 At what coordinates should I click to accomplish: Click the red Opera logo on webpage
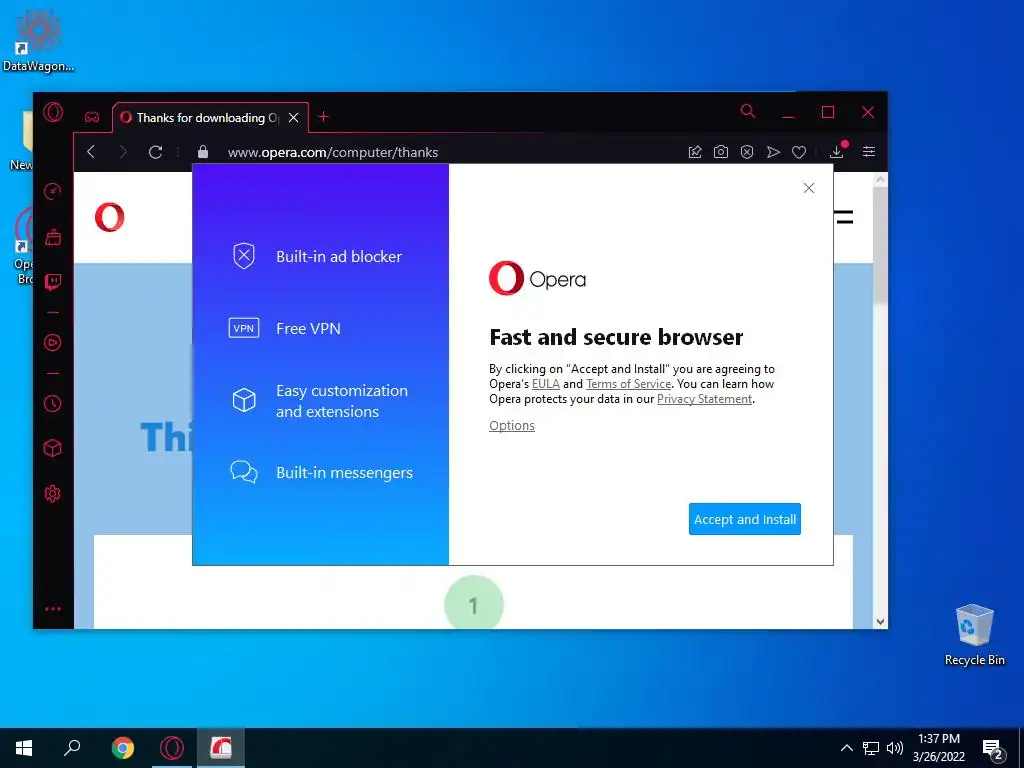coord(109,217)
